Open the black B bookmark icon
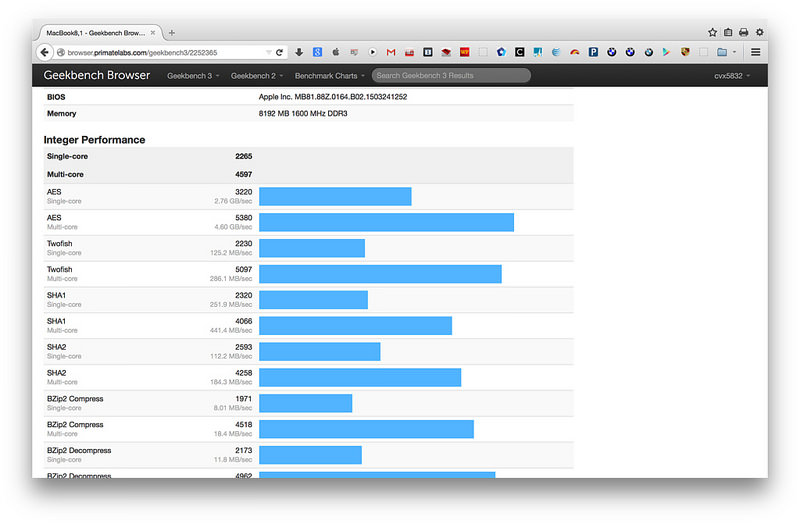 (428, 52)
